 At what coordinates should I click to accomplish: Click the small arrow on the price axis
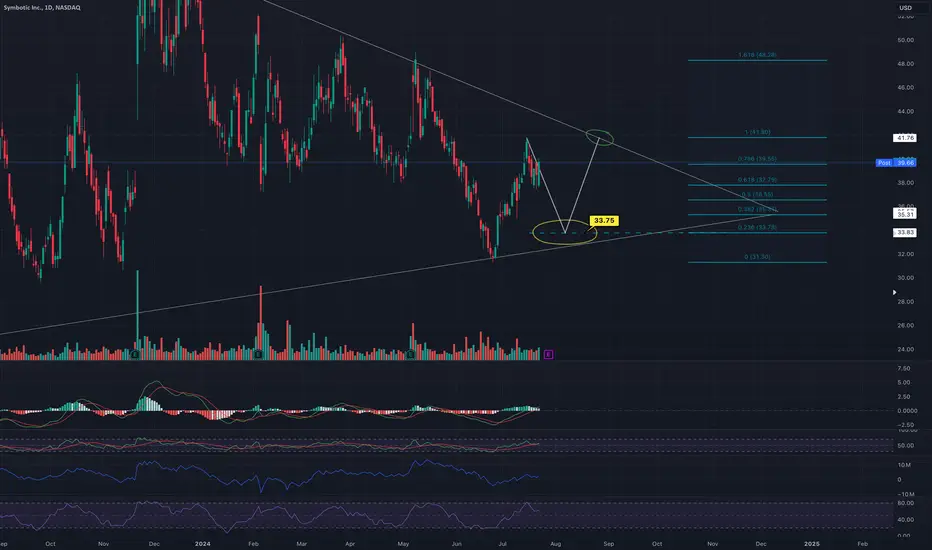pos(895,293)
